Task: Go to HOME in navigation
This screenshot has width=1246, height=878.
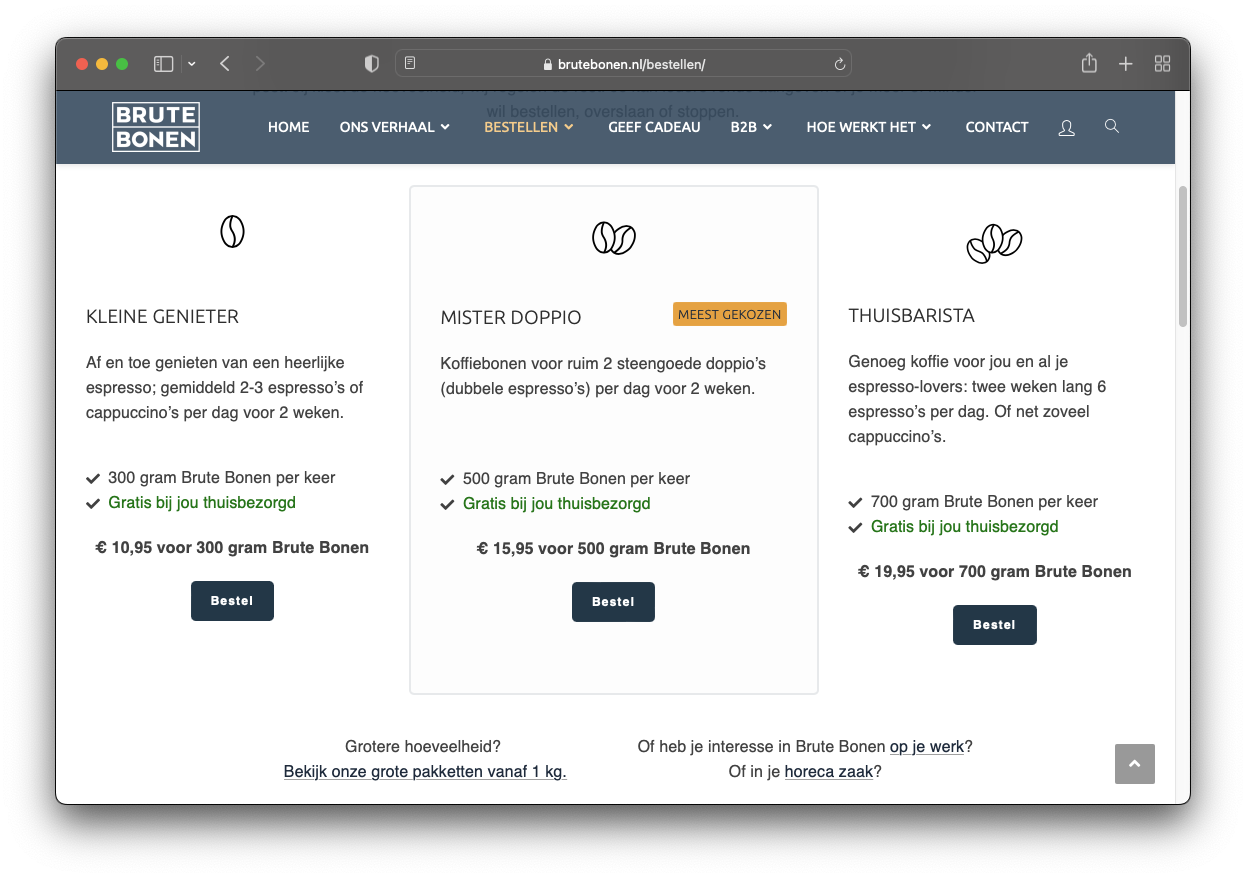Action: click(288, 127)
